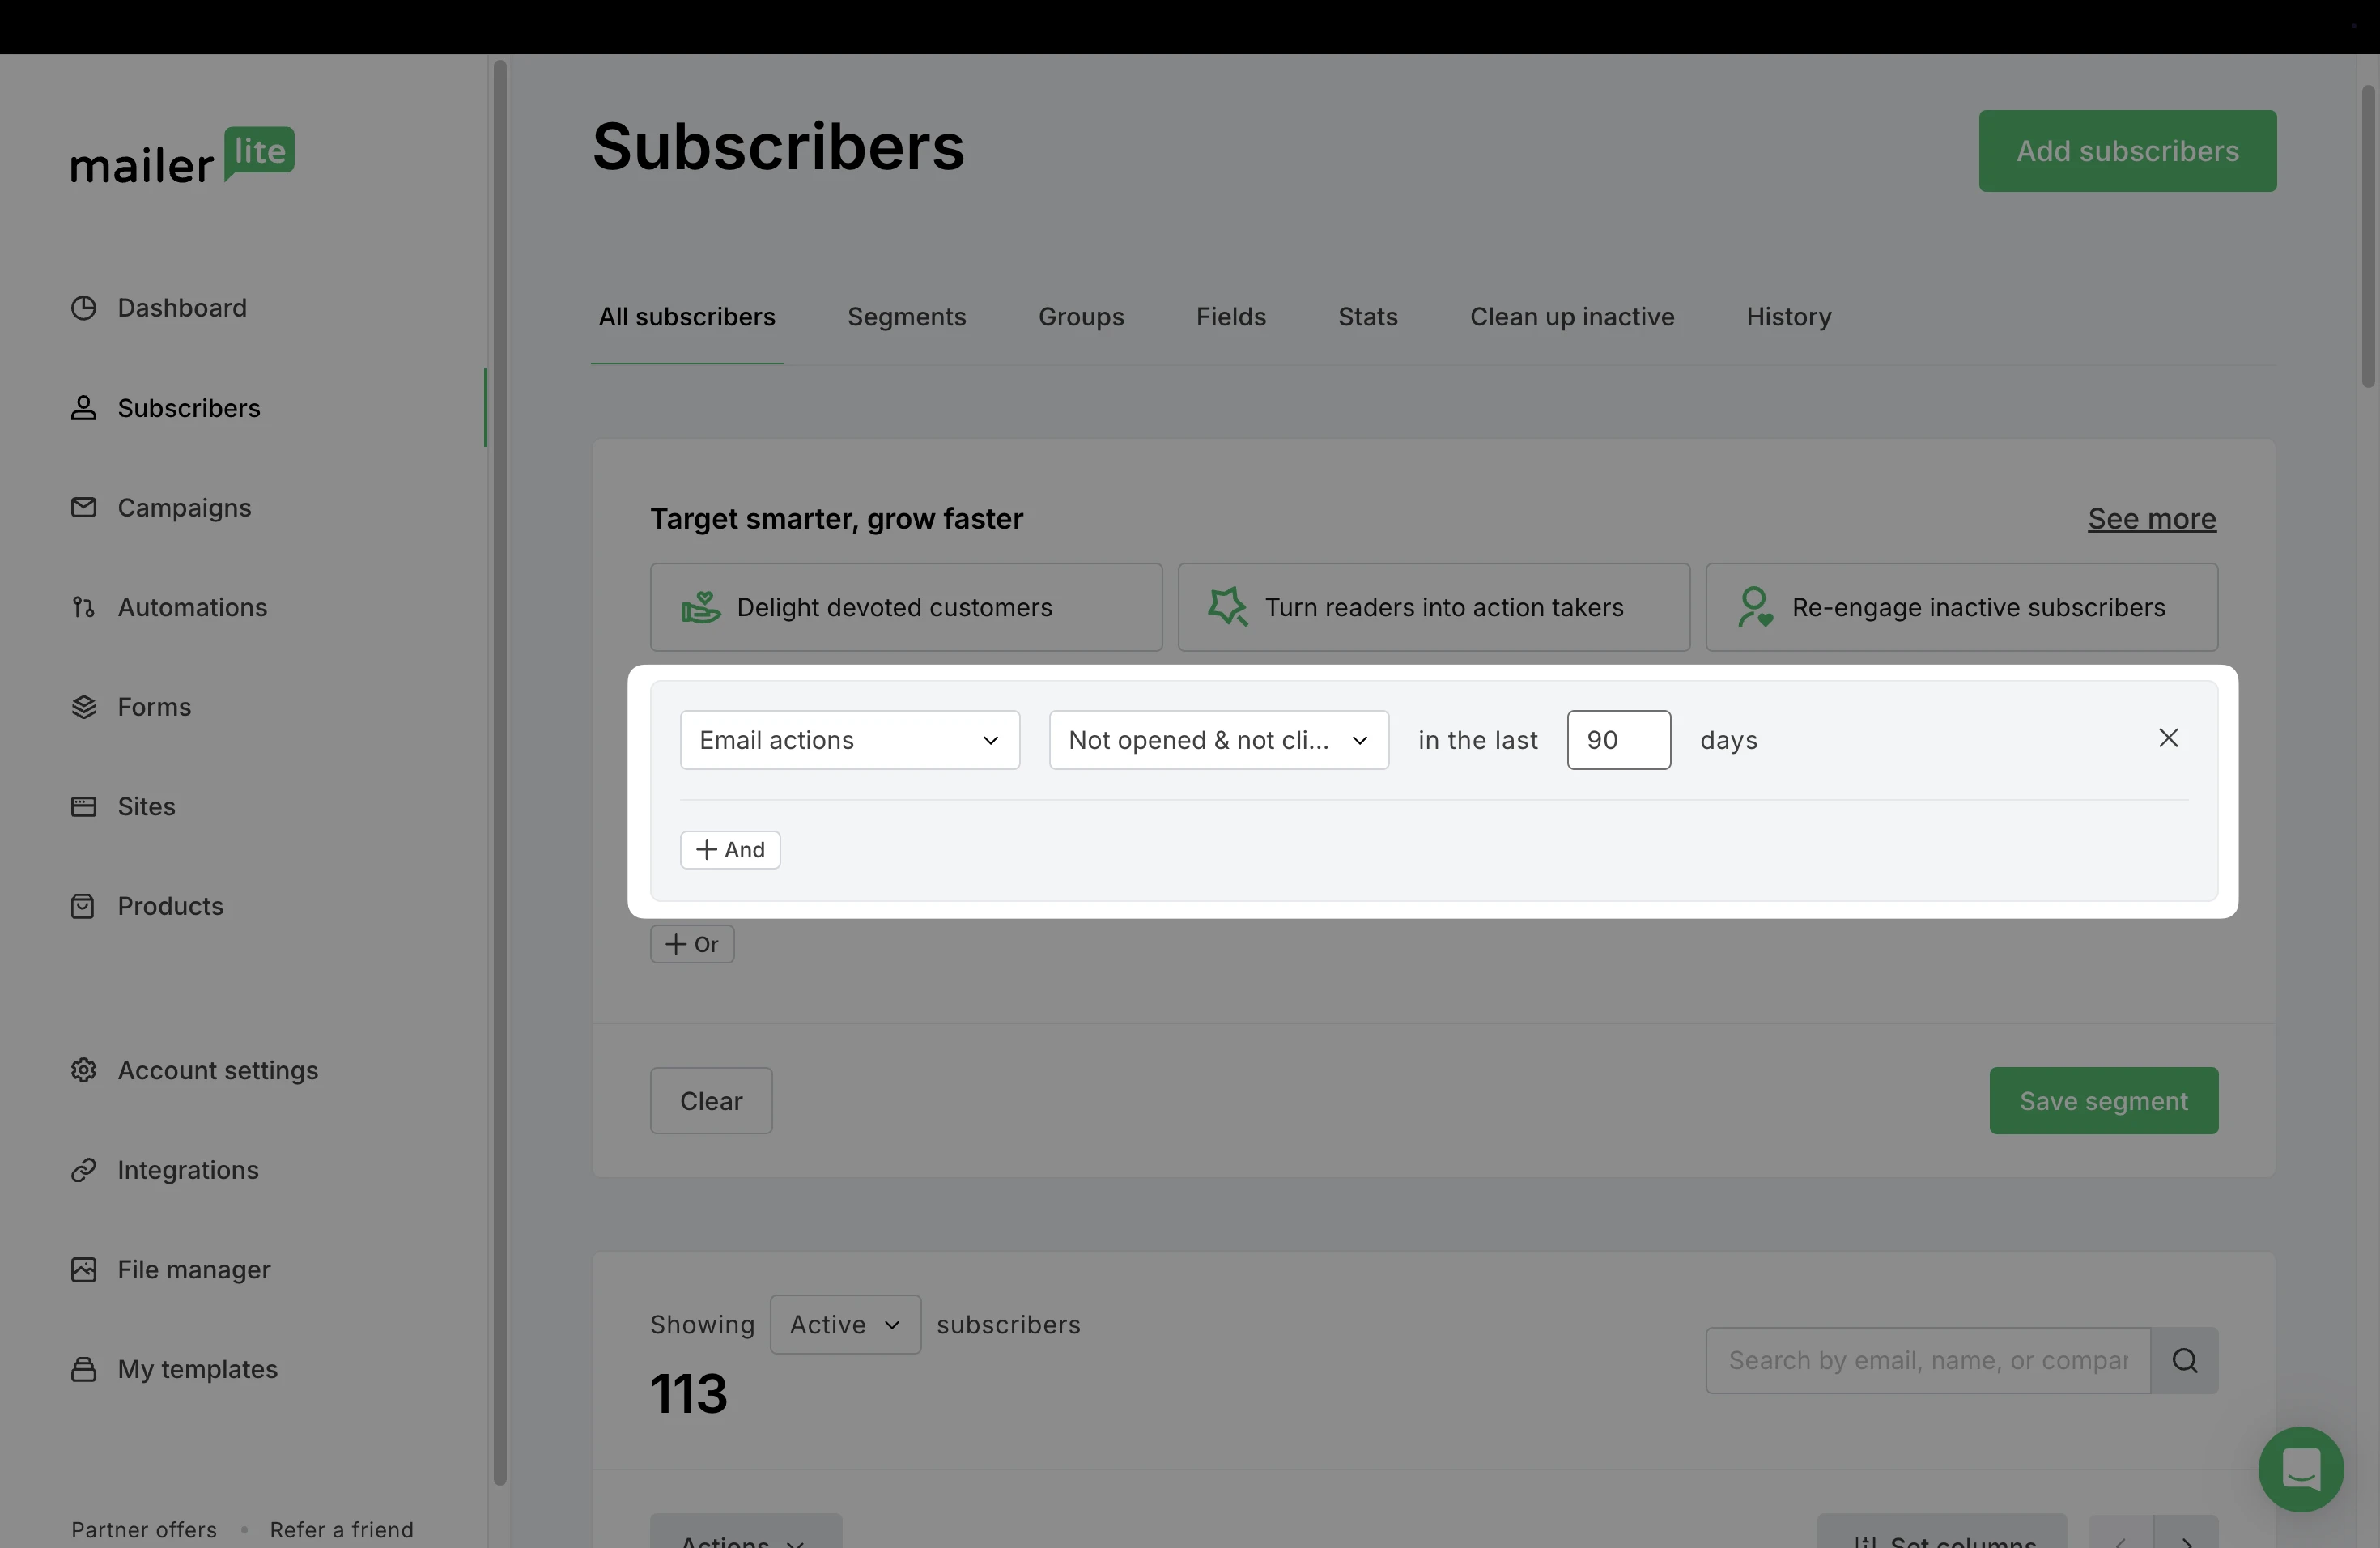Open the live chat bubble widget
The height and width of the screenshot is (1548, 2380).
coord(2300,1469)
